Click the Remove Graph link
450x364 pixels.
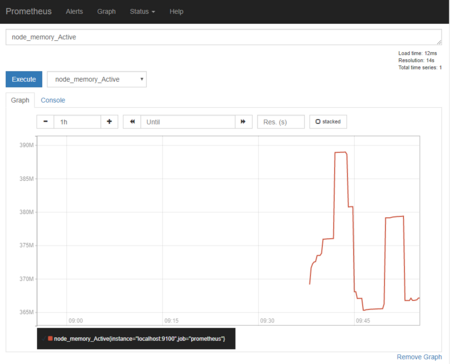419,357
